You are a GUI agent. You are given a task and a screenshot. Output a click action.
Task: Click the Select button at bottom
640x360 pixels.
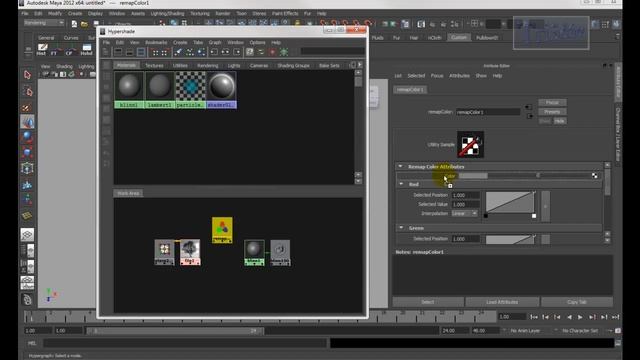coord(428,302)
